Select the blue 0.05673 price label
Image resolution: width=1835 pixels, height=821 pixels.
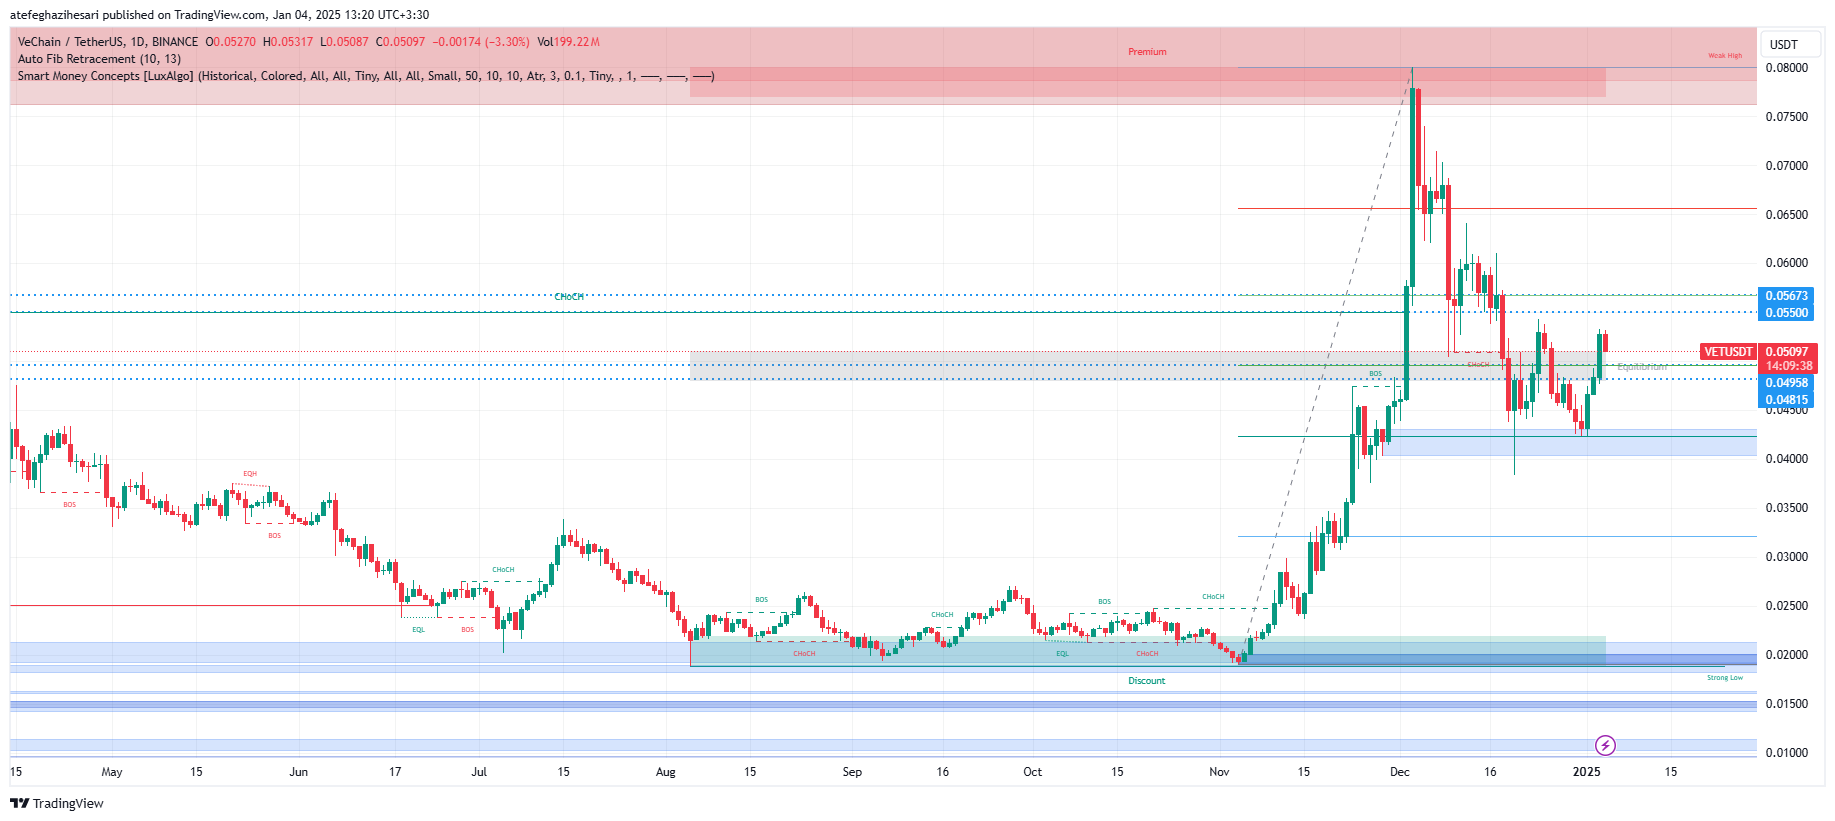pyautogui.click(x=1786, y=296)
